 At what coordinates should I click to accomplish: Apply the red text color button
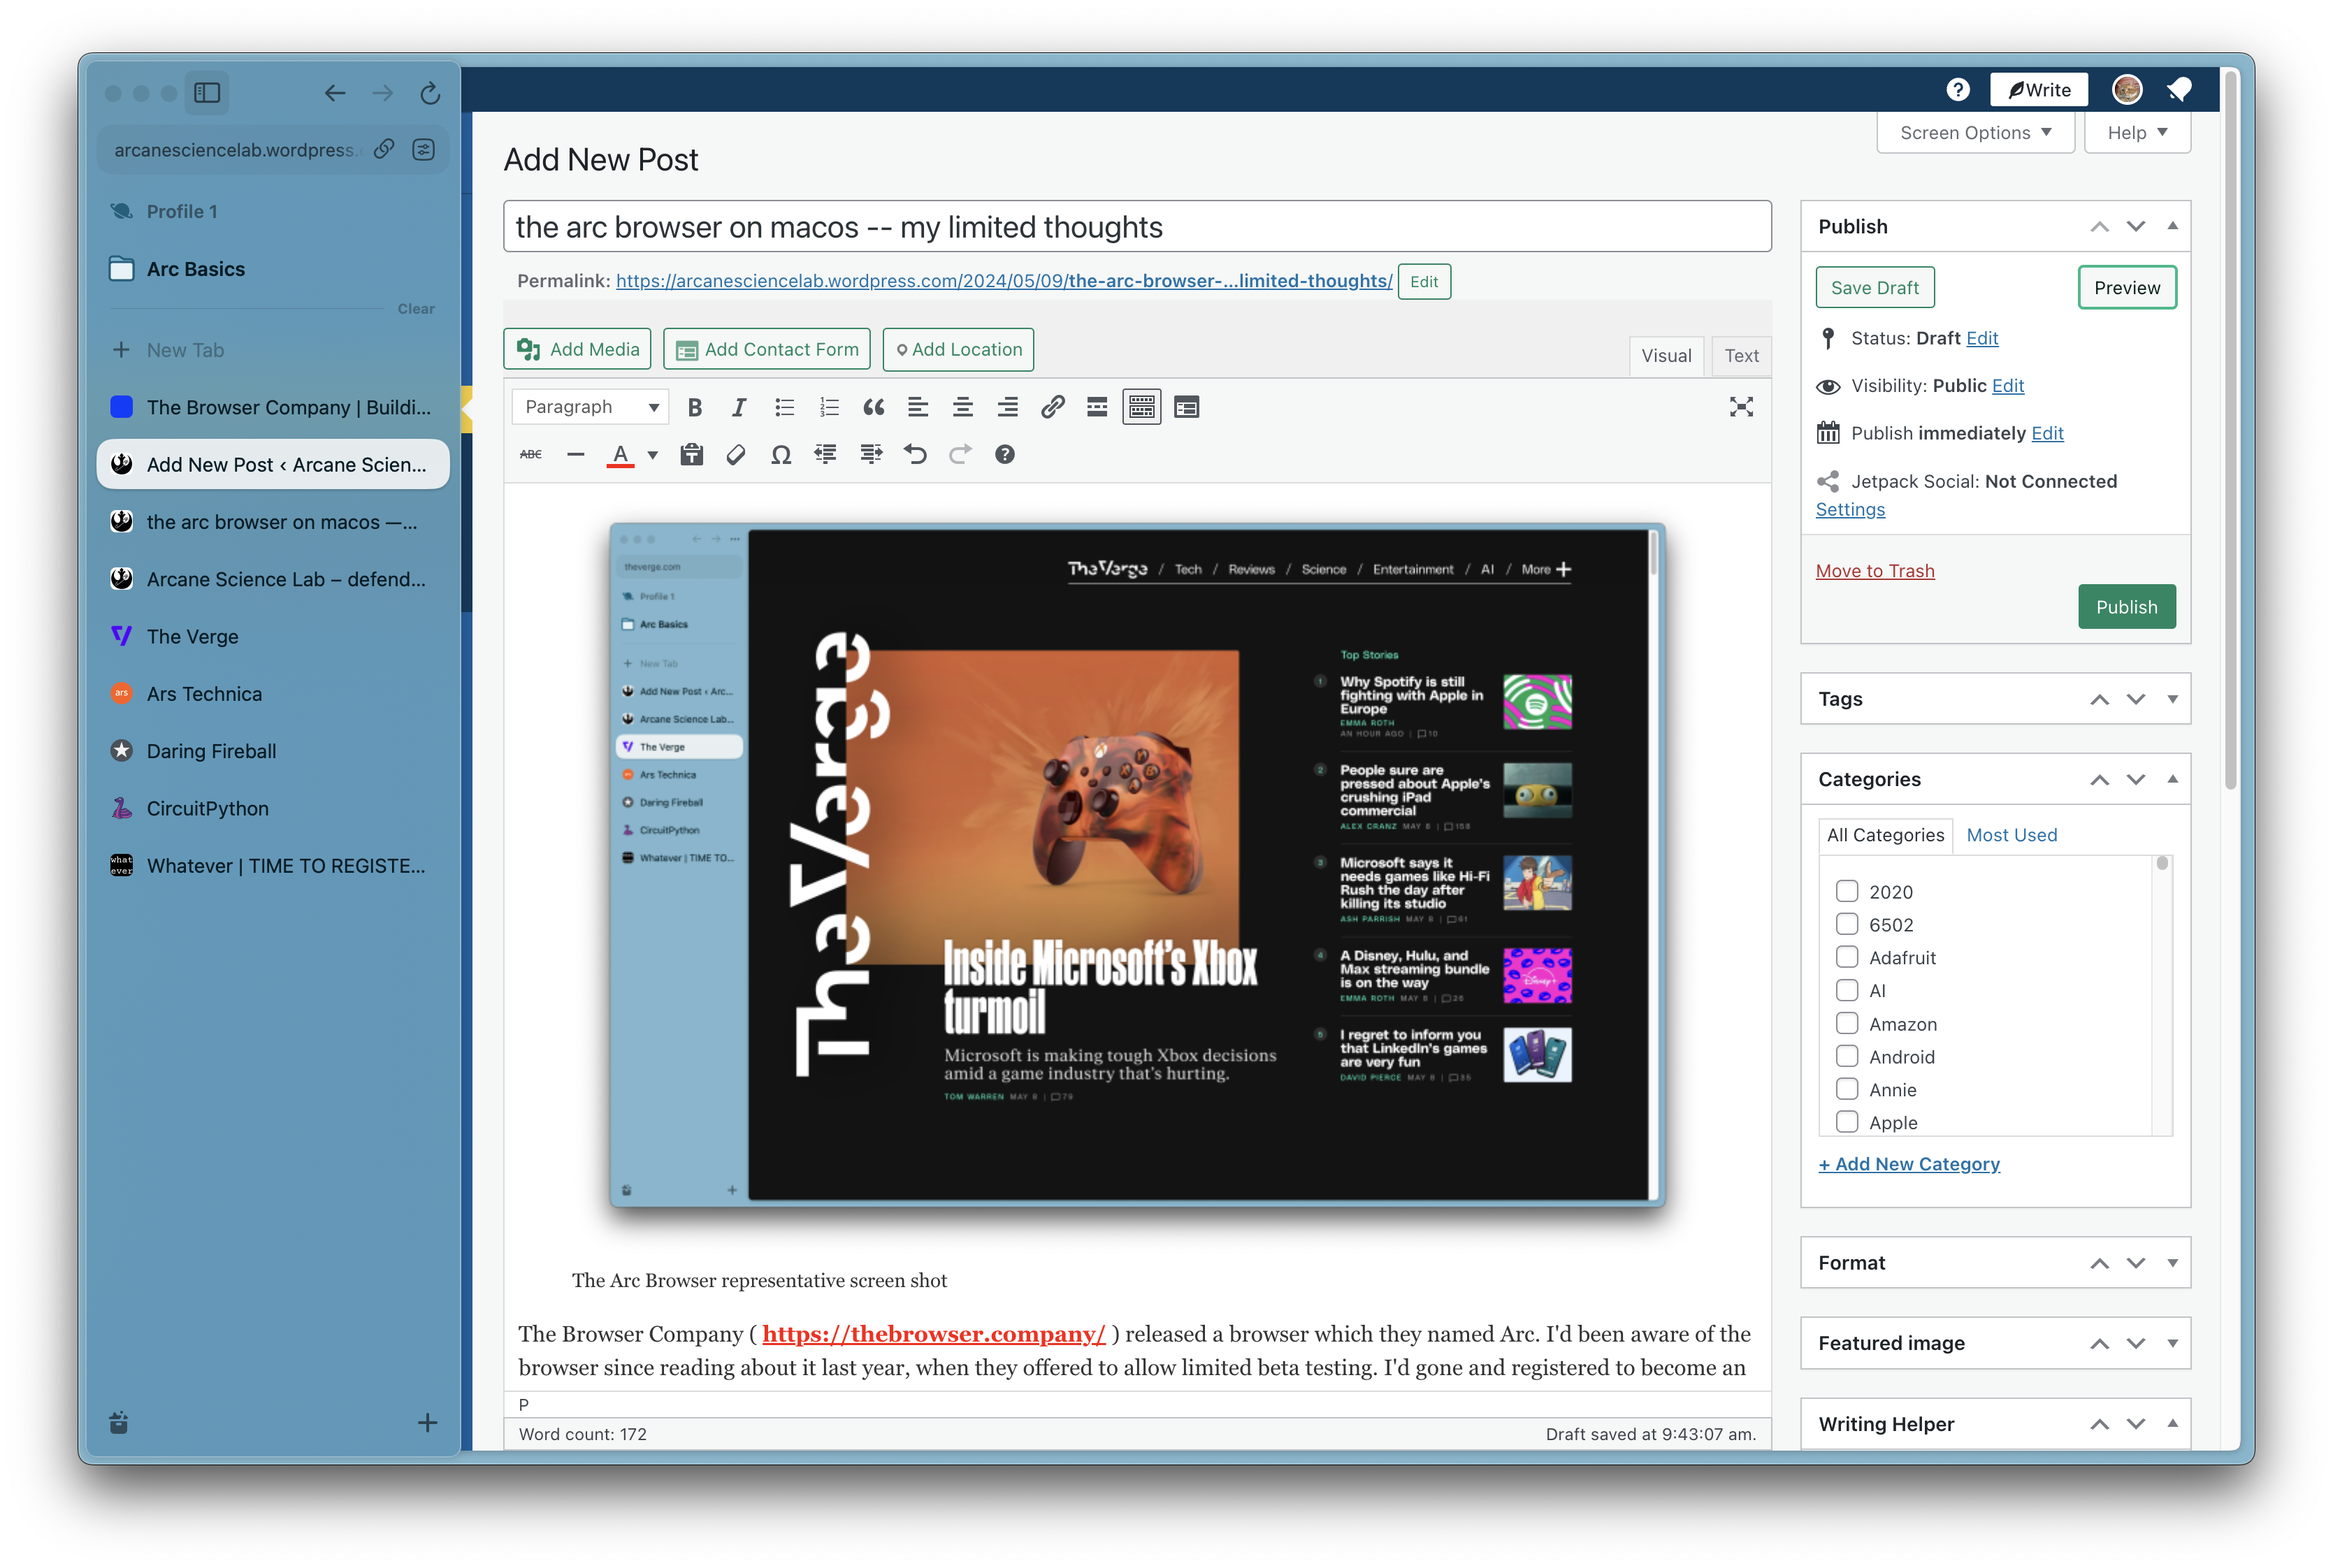point(621,455)
